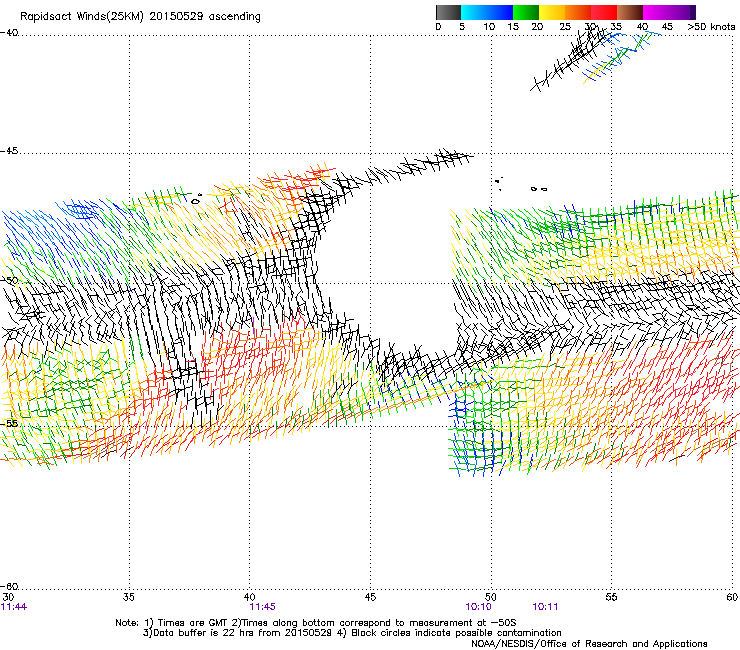Click the 'NOAA/NESDIS/Office of Research and Applications' credit
Image resolution: width=740 pixels, height=650 pixels.
point(589,644)
